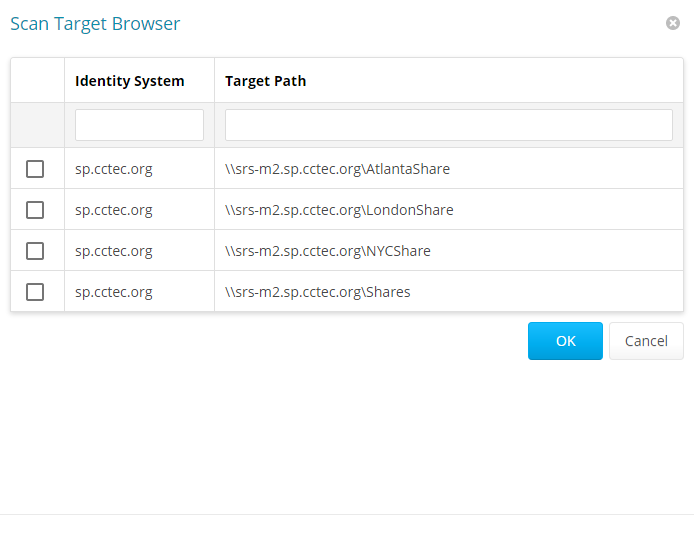Select the \\srs-m2.sp.cctec.org\AtlantaShare path
The image size is (694, 541).
[337, 169]
